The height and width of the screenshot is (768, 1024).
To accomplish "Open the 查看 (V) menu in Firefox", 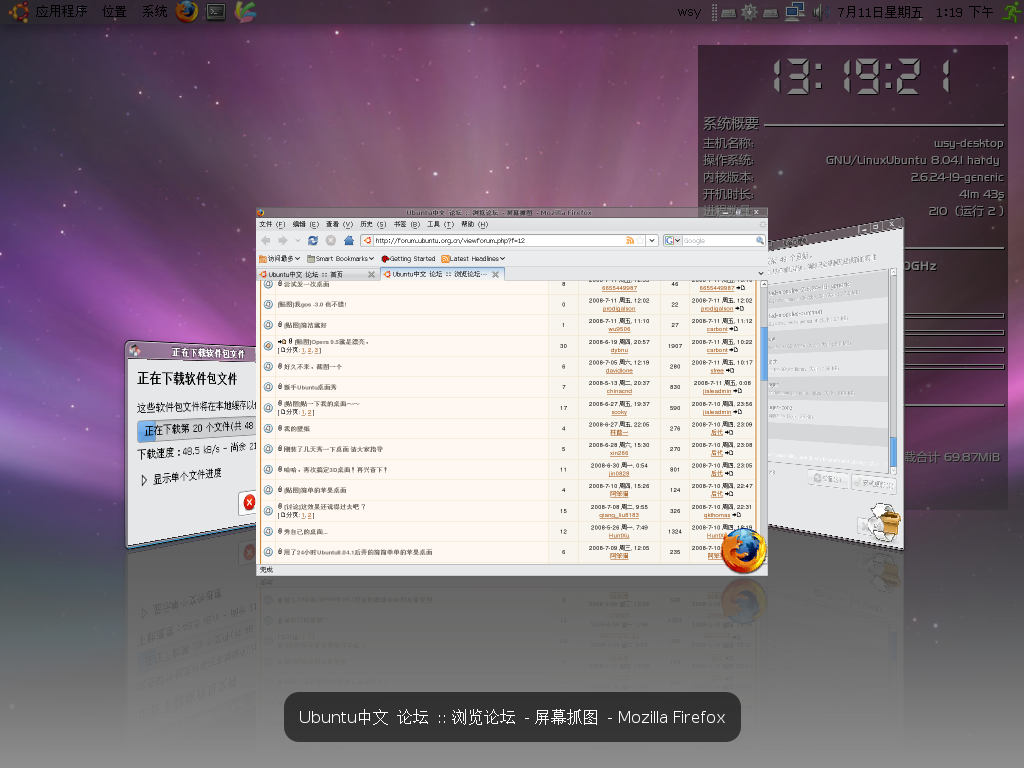I will point(339,224).
